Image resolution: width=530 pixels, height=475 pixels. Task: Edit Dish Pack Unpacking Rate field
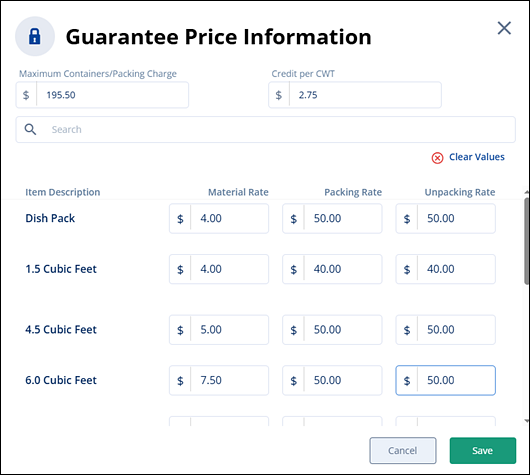[445, 218]
